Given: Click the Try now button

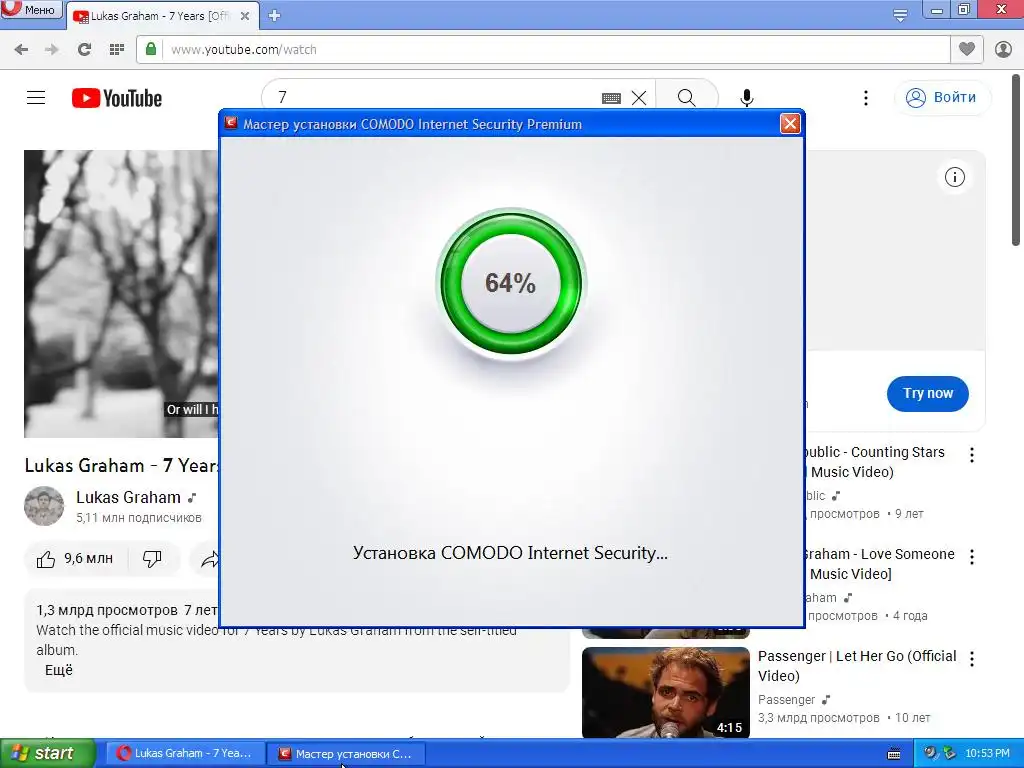Looking at the screenshot, I should (927, 394).
